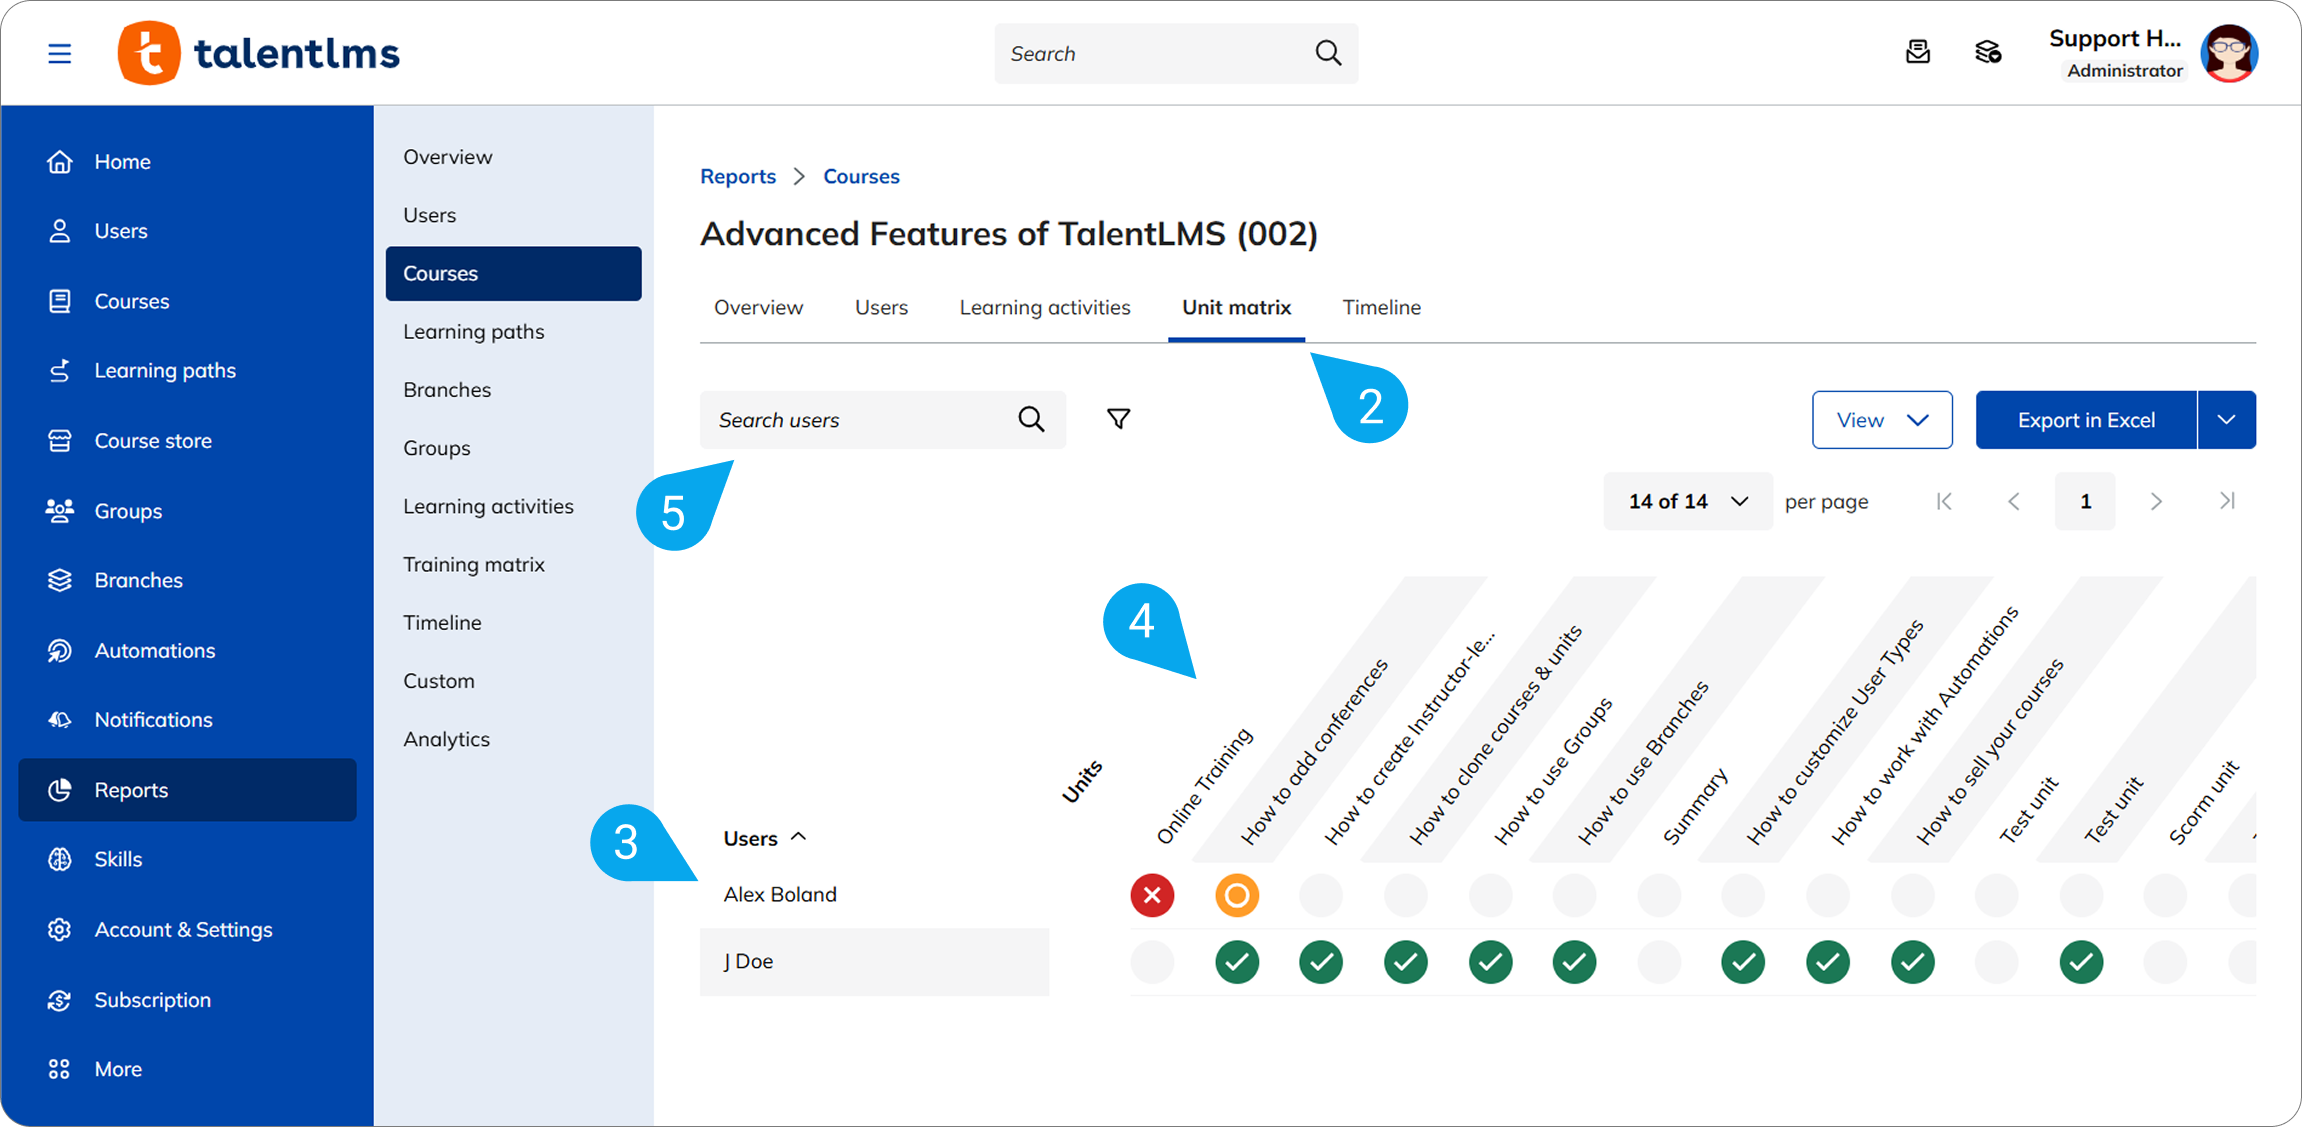This screenshot has height=1127, width=2302.
Task: Click Alex Boland's orange in-progress status circle
Action: pos(1236,895)
